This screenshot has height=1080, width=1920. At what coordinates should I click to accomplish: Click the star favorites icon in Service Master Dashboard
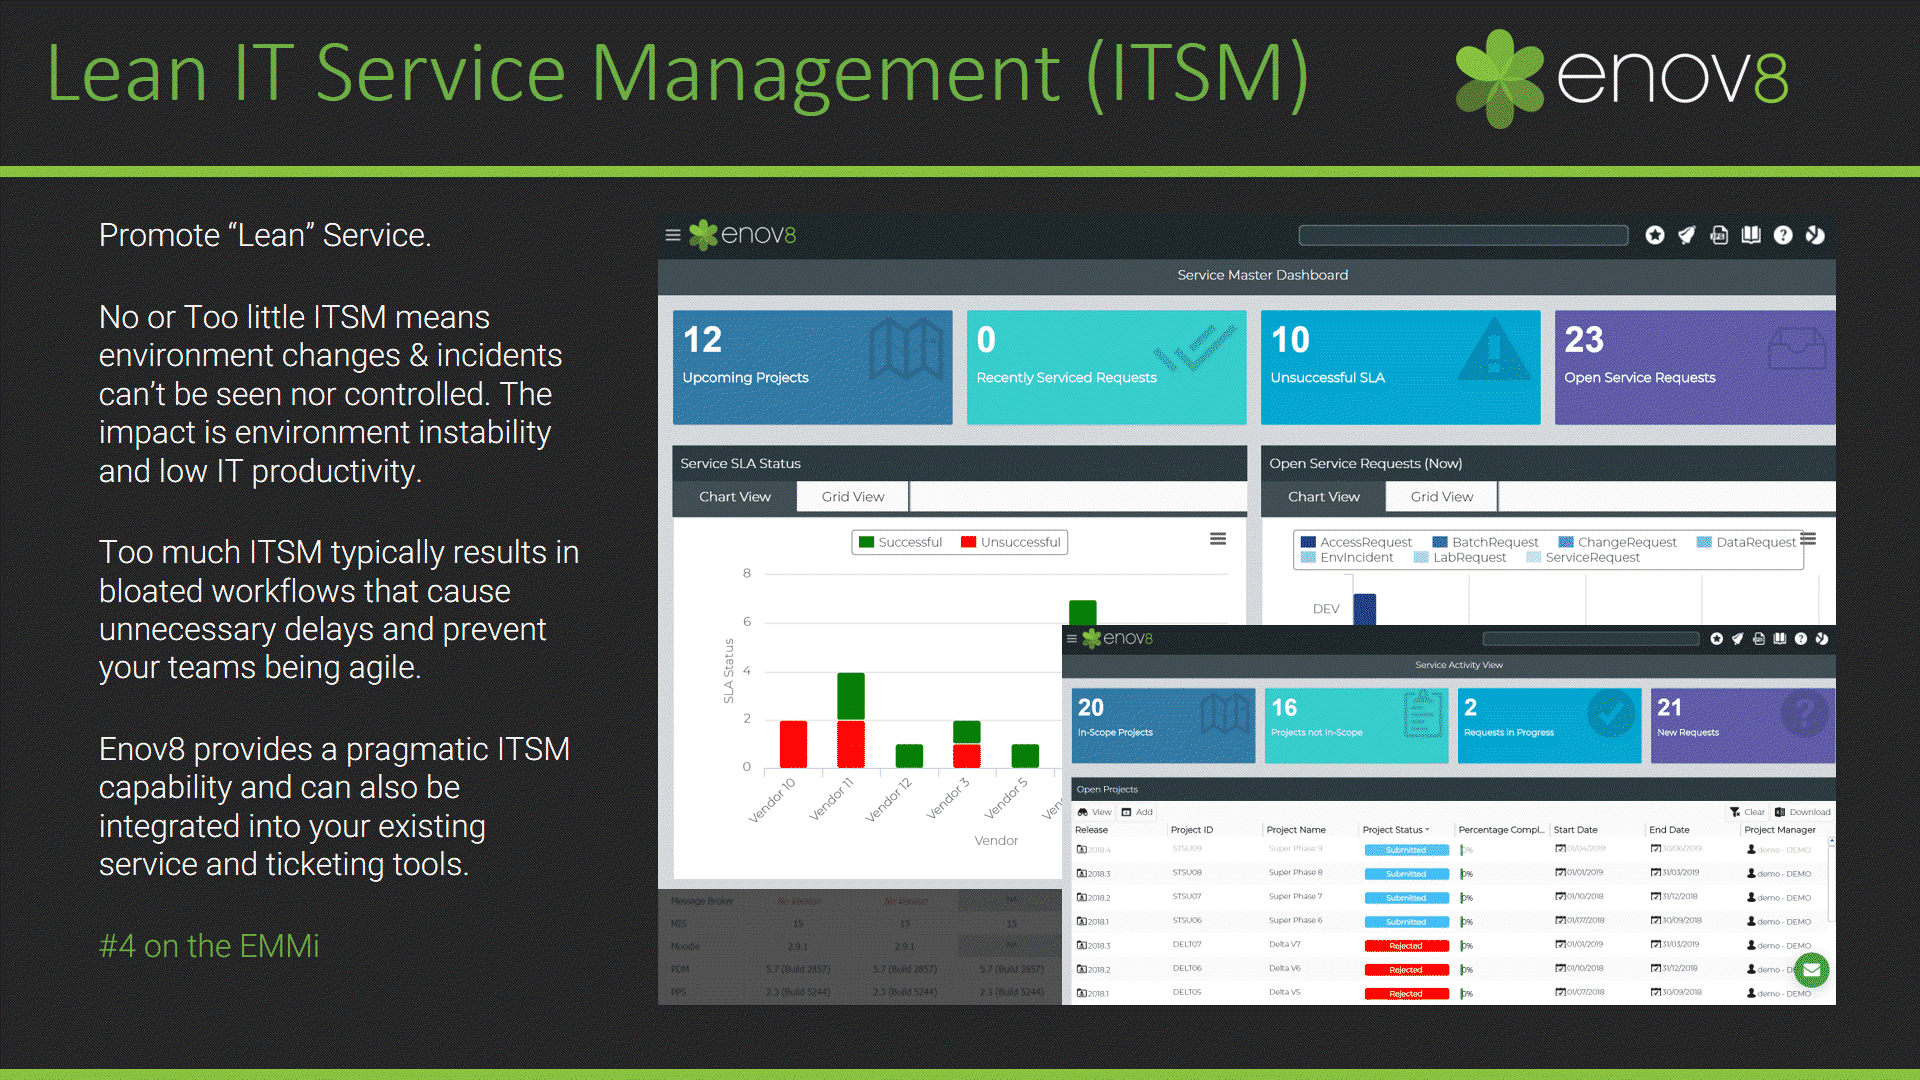point(1655,235)
